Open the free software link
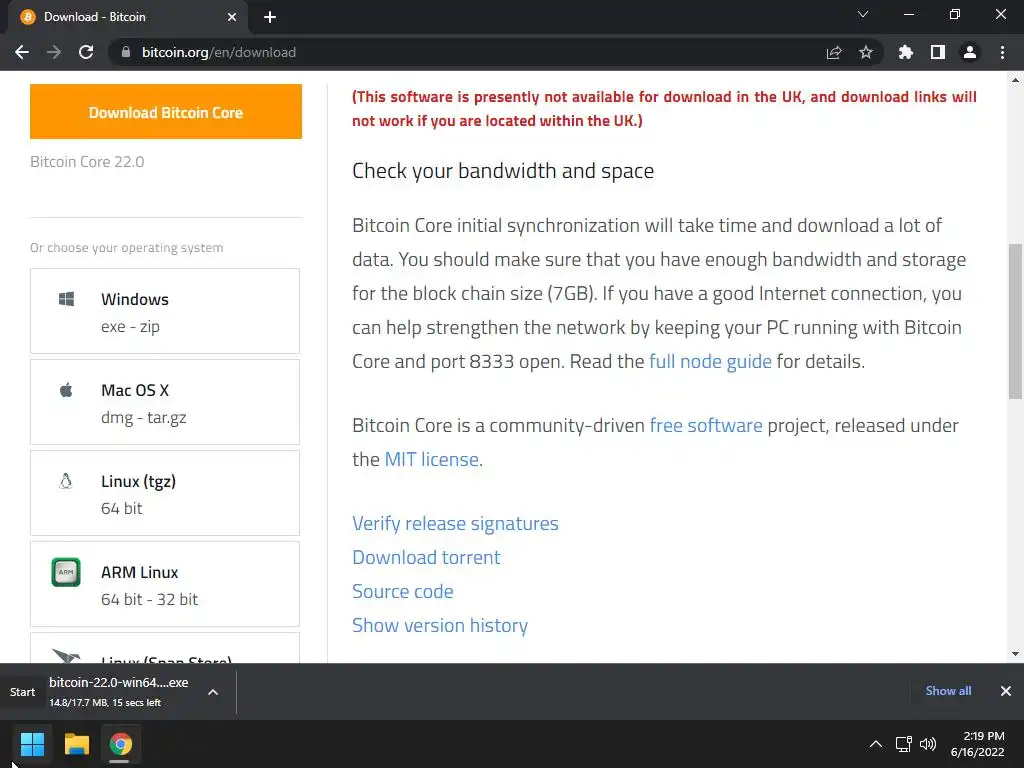The width and height of the screenshot is (1024, 768). (706, 425)
